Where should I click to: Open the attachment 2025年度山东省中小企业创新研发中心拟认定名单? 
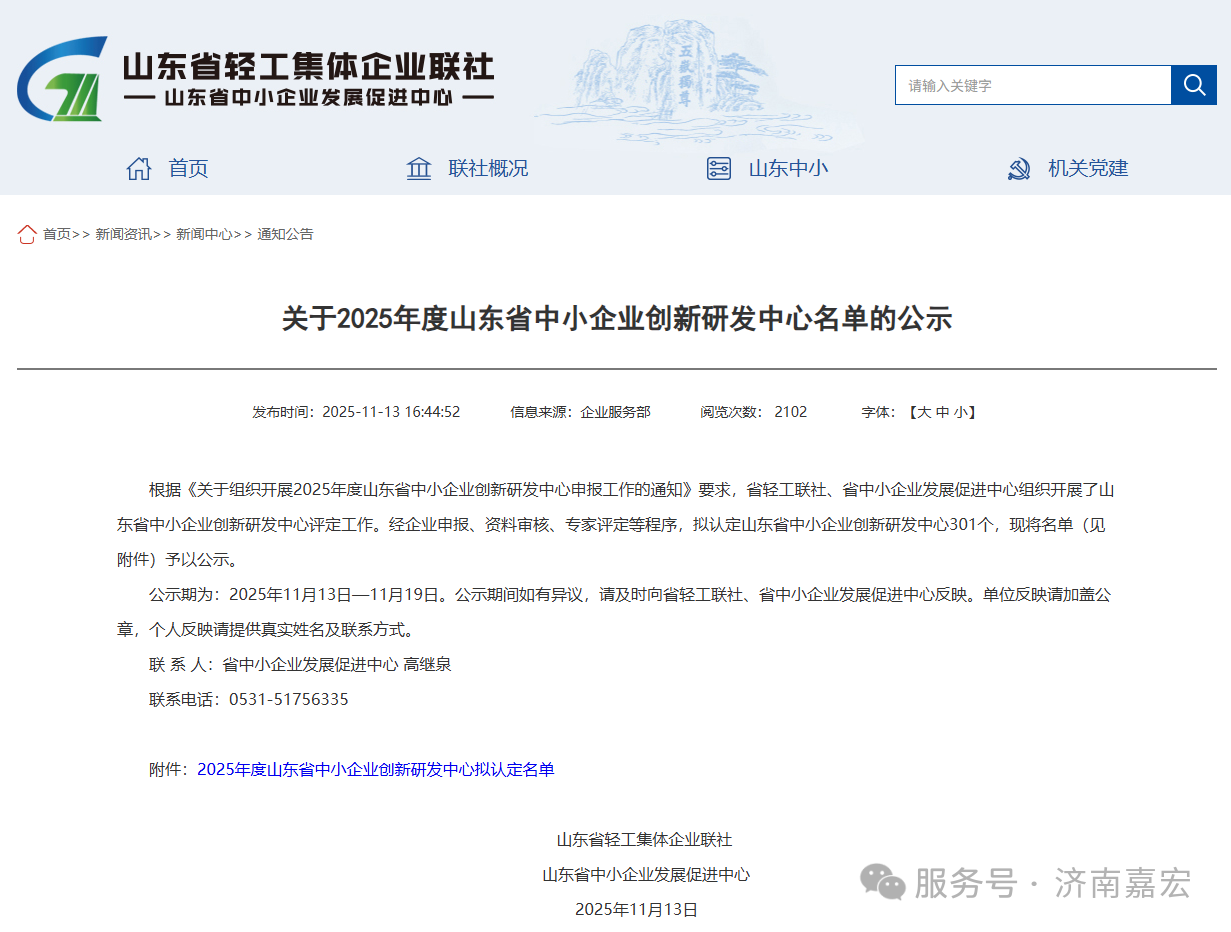click(376, 769)
